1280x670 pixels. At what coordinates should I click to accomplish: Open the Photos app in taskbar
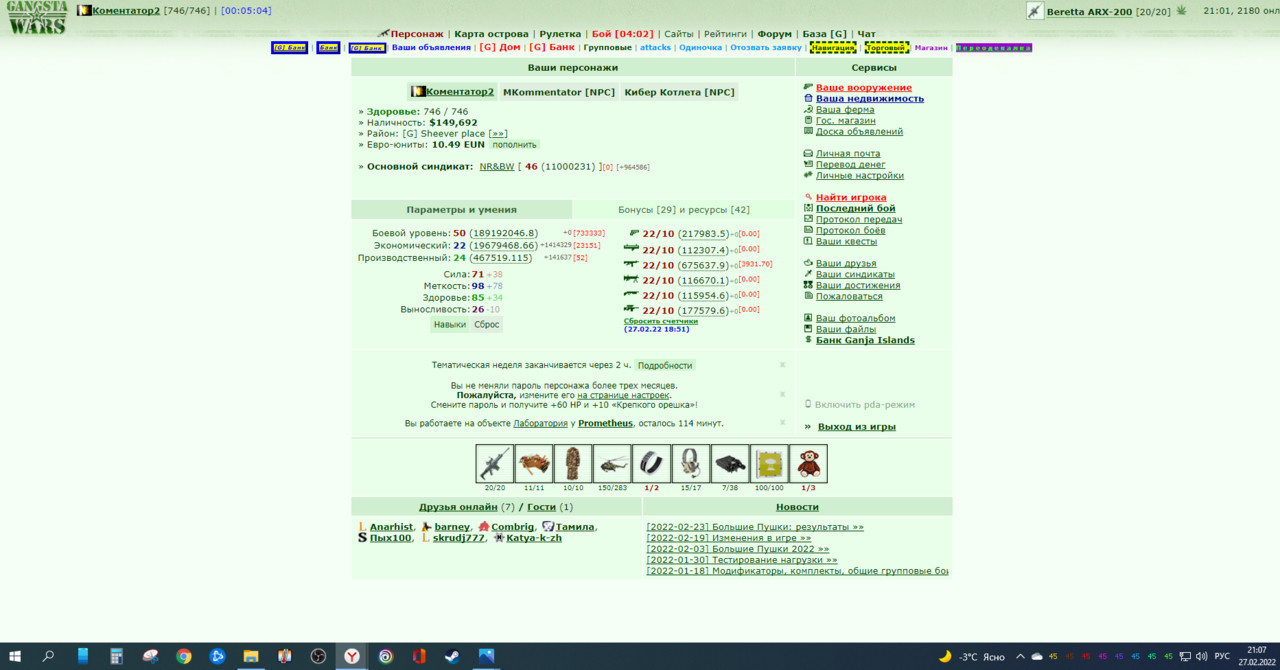(486, 656)
